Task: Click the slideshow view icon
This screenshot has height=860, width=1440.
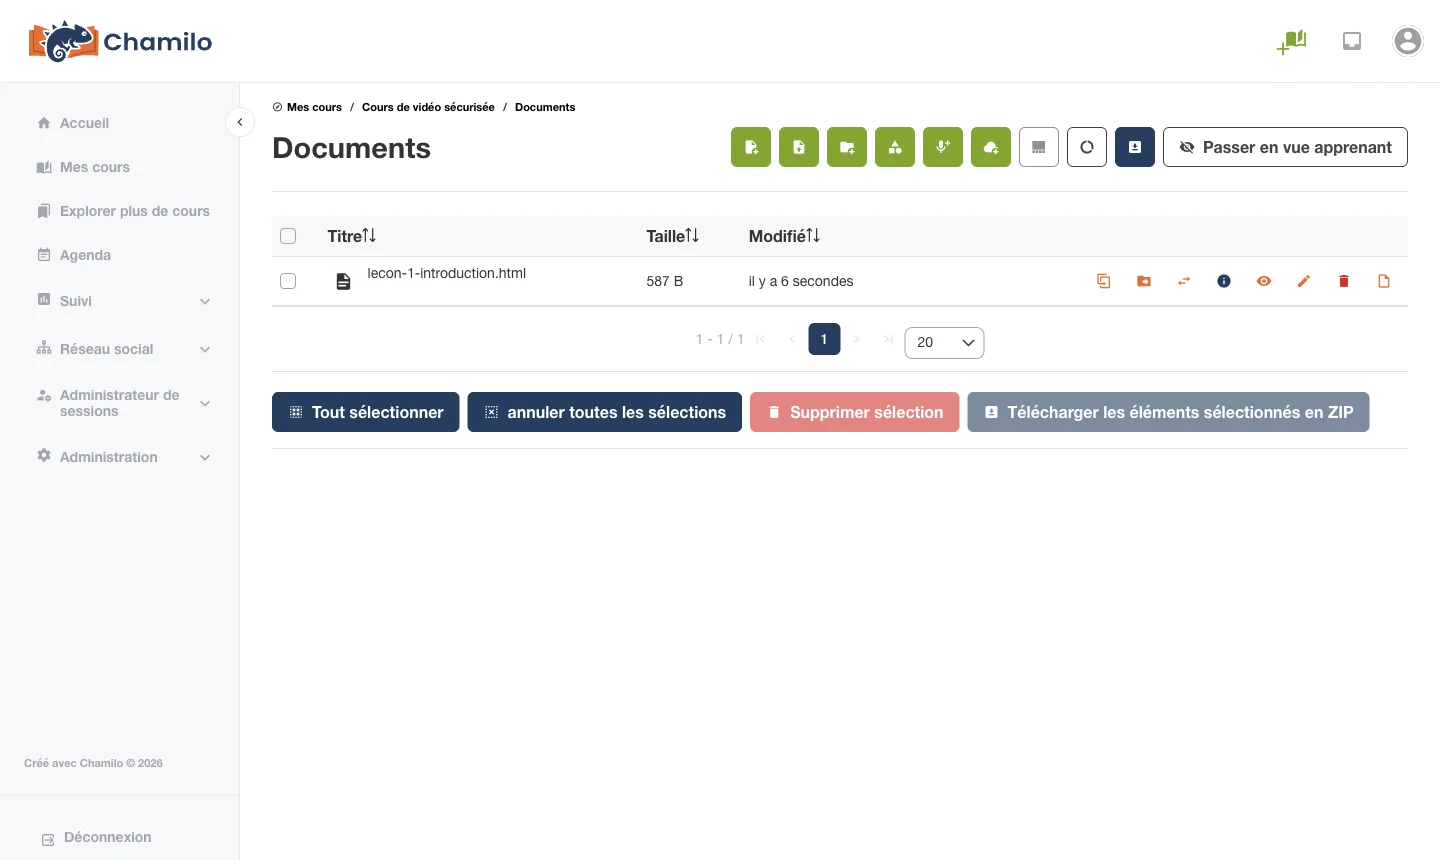Action: (x=1039, y=147)
